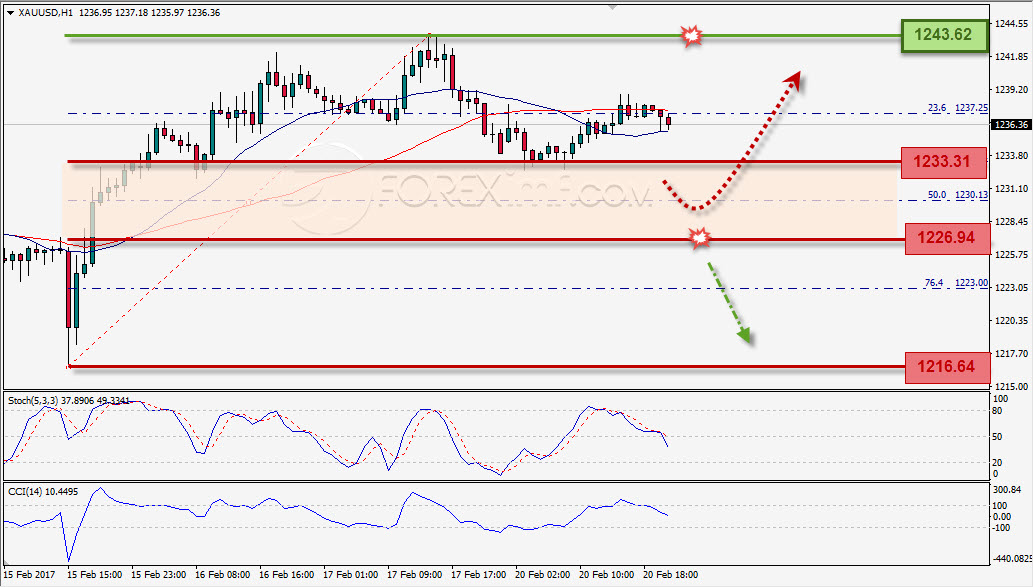Click the 300.84 value on CCI scale
Screen dimensions: 1034x587
pos(1007,489)
